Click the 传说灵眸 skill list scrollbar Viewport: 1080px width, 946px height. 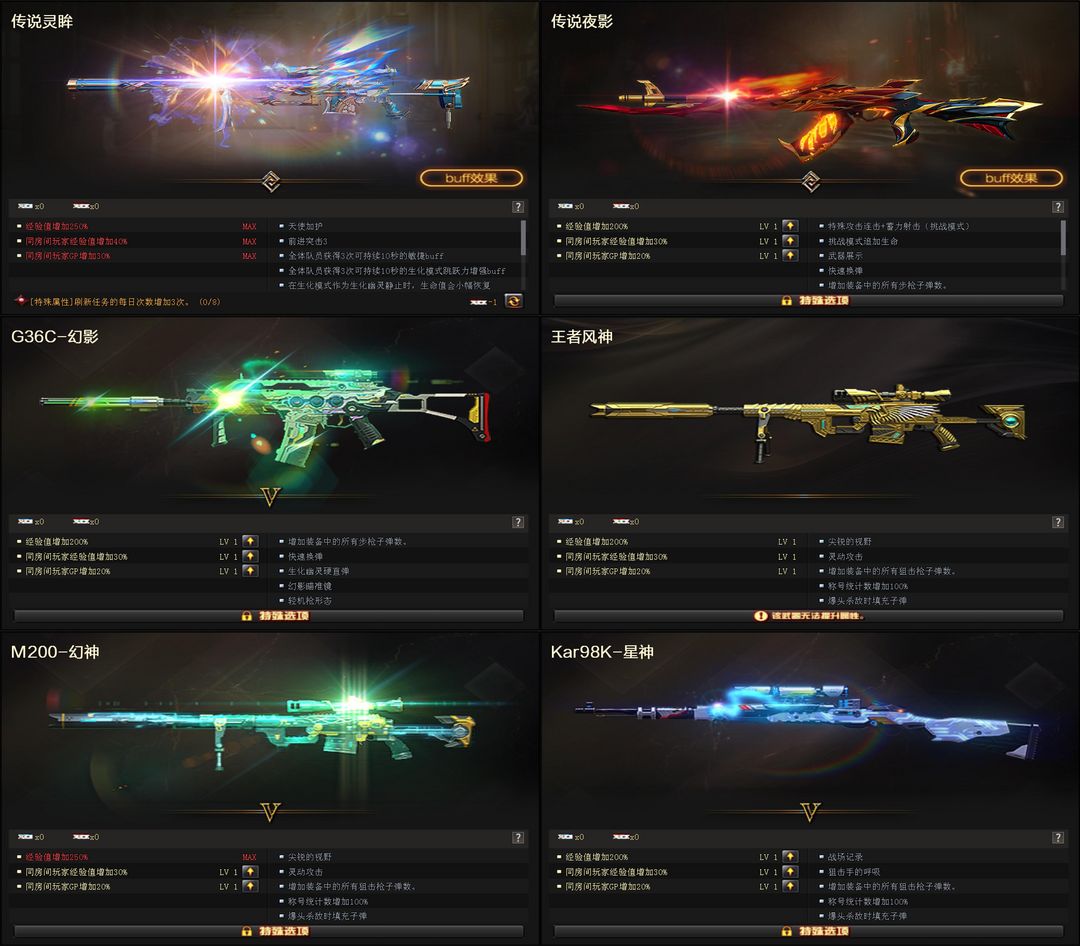coord(523,238)
